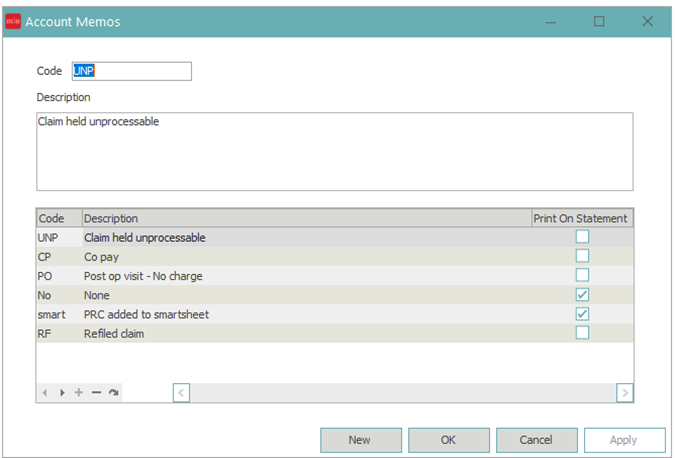Viewport: 675px width, 458px height.
Task: Click inside the Code input field
Action: coord(130,71)
